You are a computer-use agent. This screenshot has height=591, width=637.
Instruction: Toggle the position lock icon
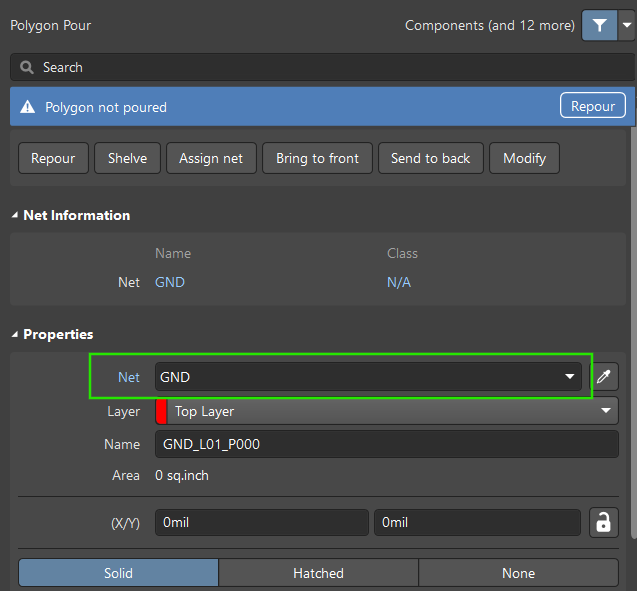(604, 522)
